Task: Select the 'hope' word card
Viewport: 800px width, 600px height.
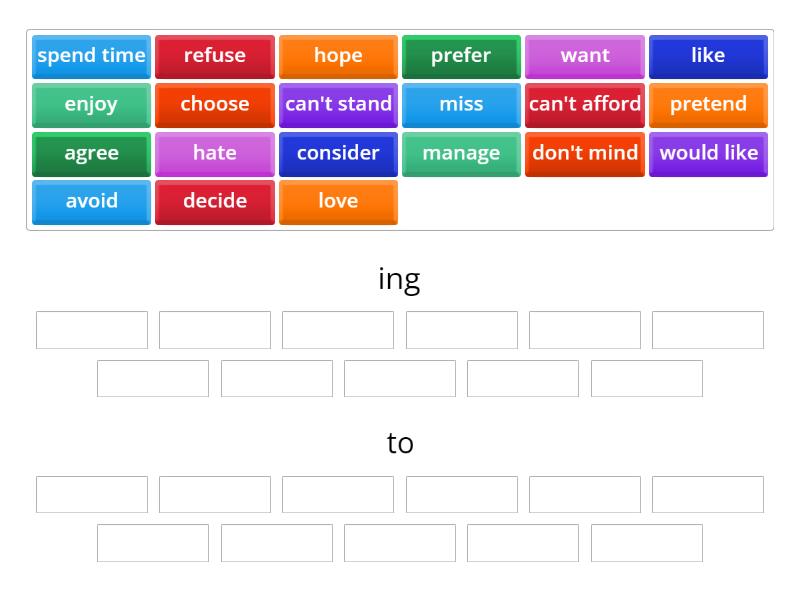Action: point(338,56)
